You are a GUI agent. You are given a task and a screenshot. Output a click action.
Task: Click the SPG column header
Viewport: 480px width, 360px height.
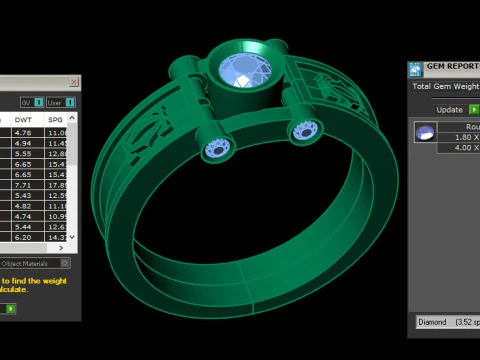(56, 120)
